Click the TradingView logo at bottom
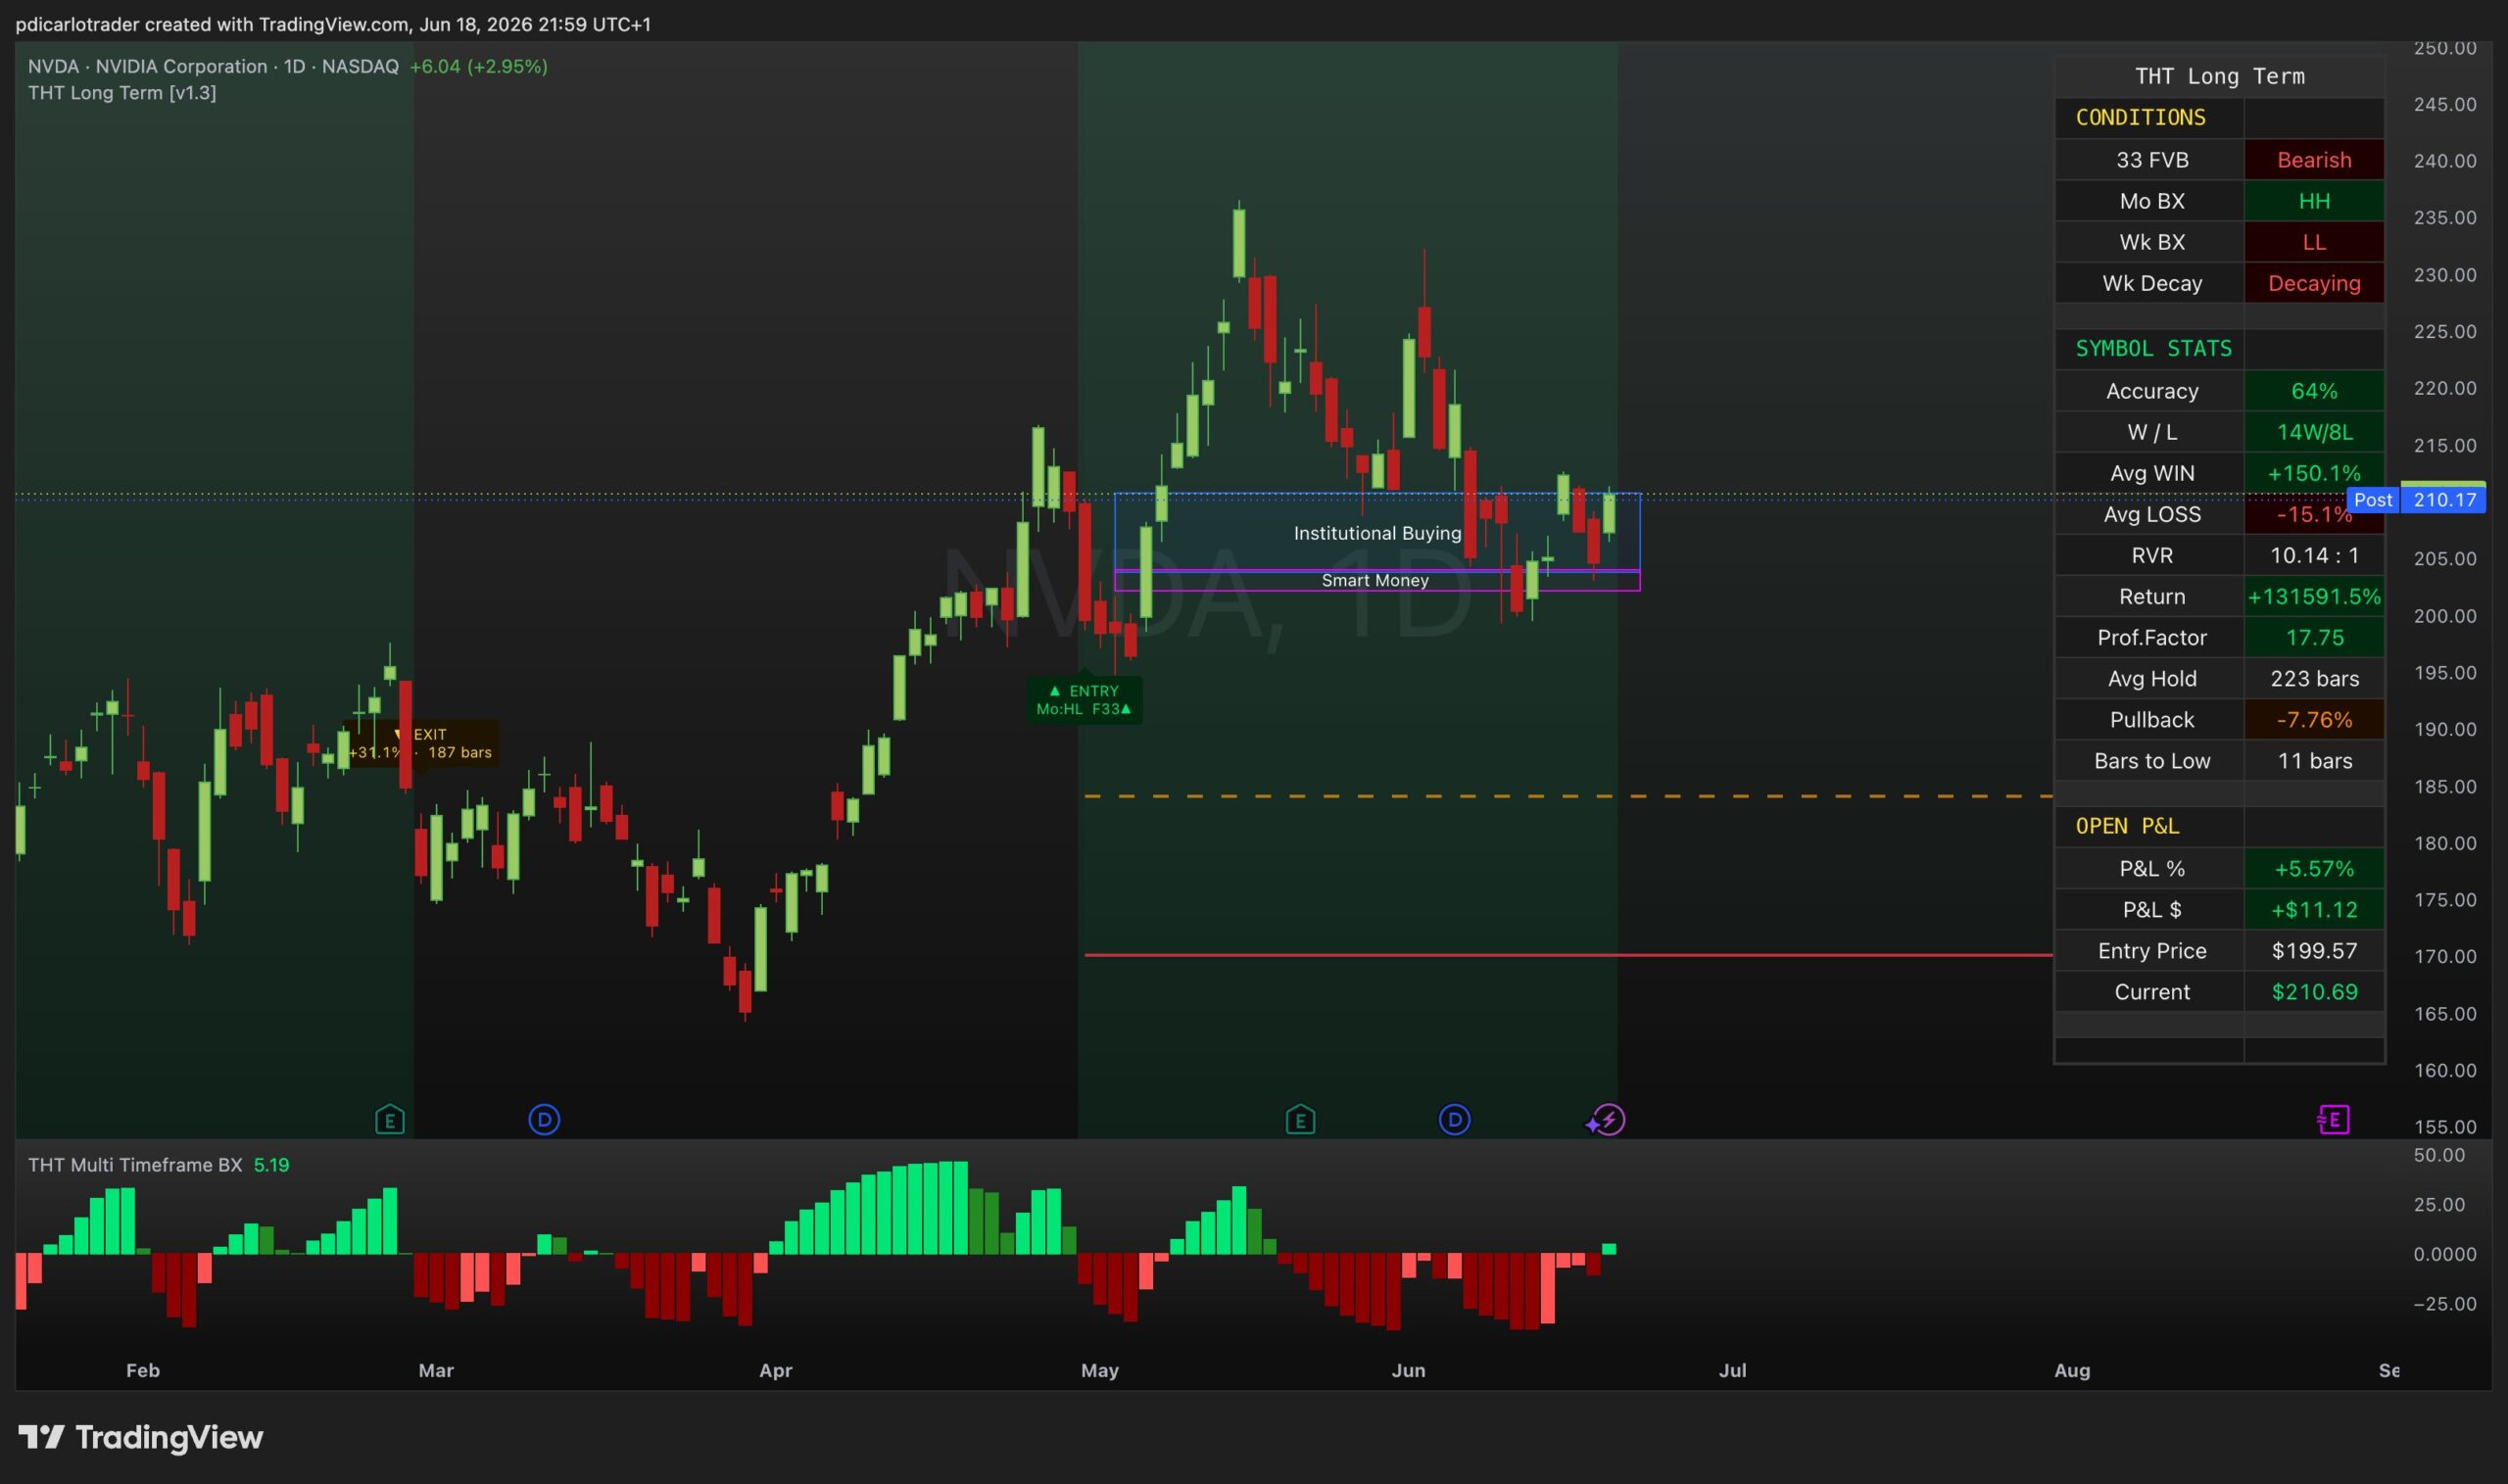This screenshot has height=1484, width=2508. tap(141, 1437)
